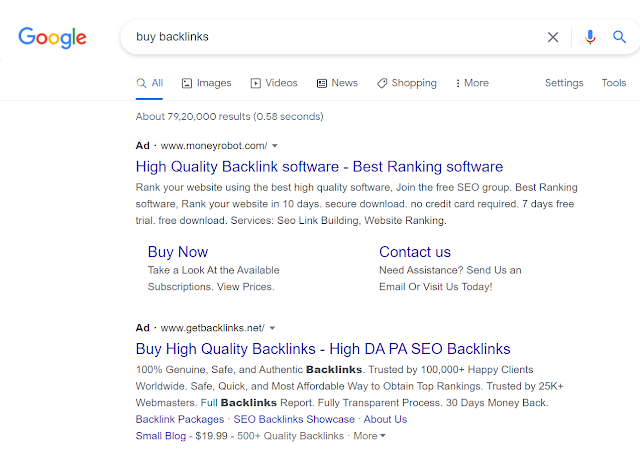The width and height of the screenshot is (640, 460).
Task: Click 'Take a Look At the Available' description
Action: tap(213, 270)
